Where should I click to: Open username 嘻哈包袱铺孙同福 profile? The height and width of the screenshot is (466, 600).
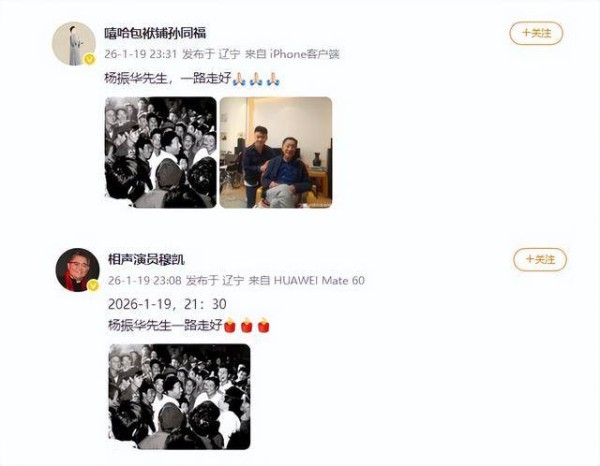155,33
